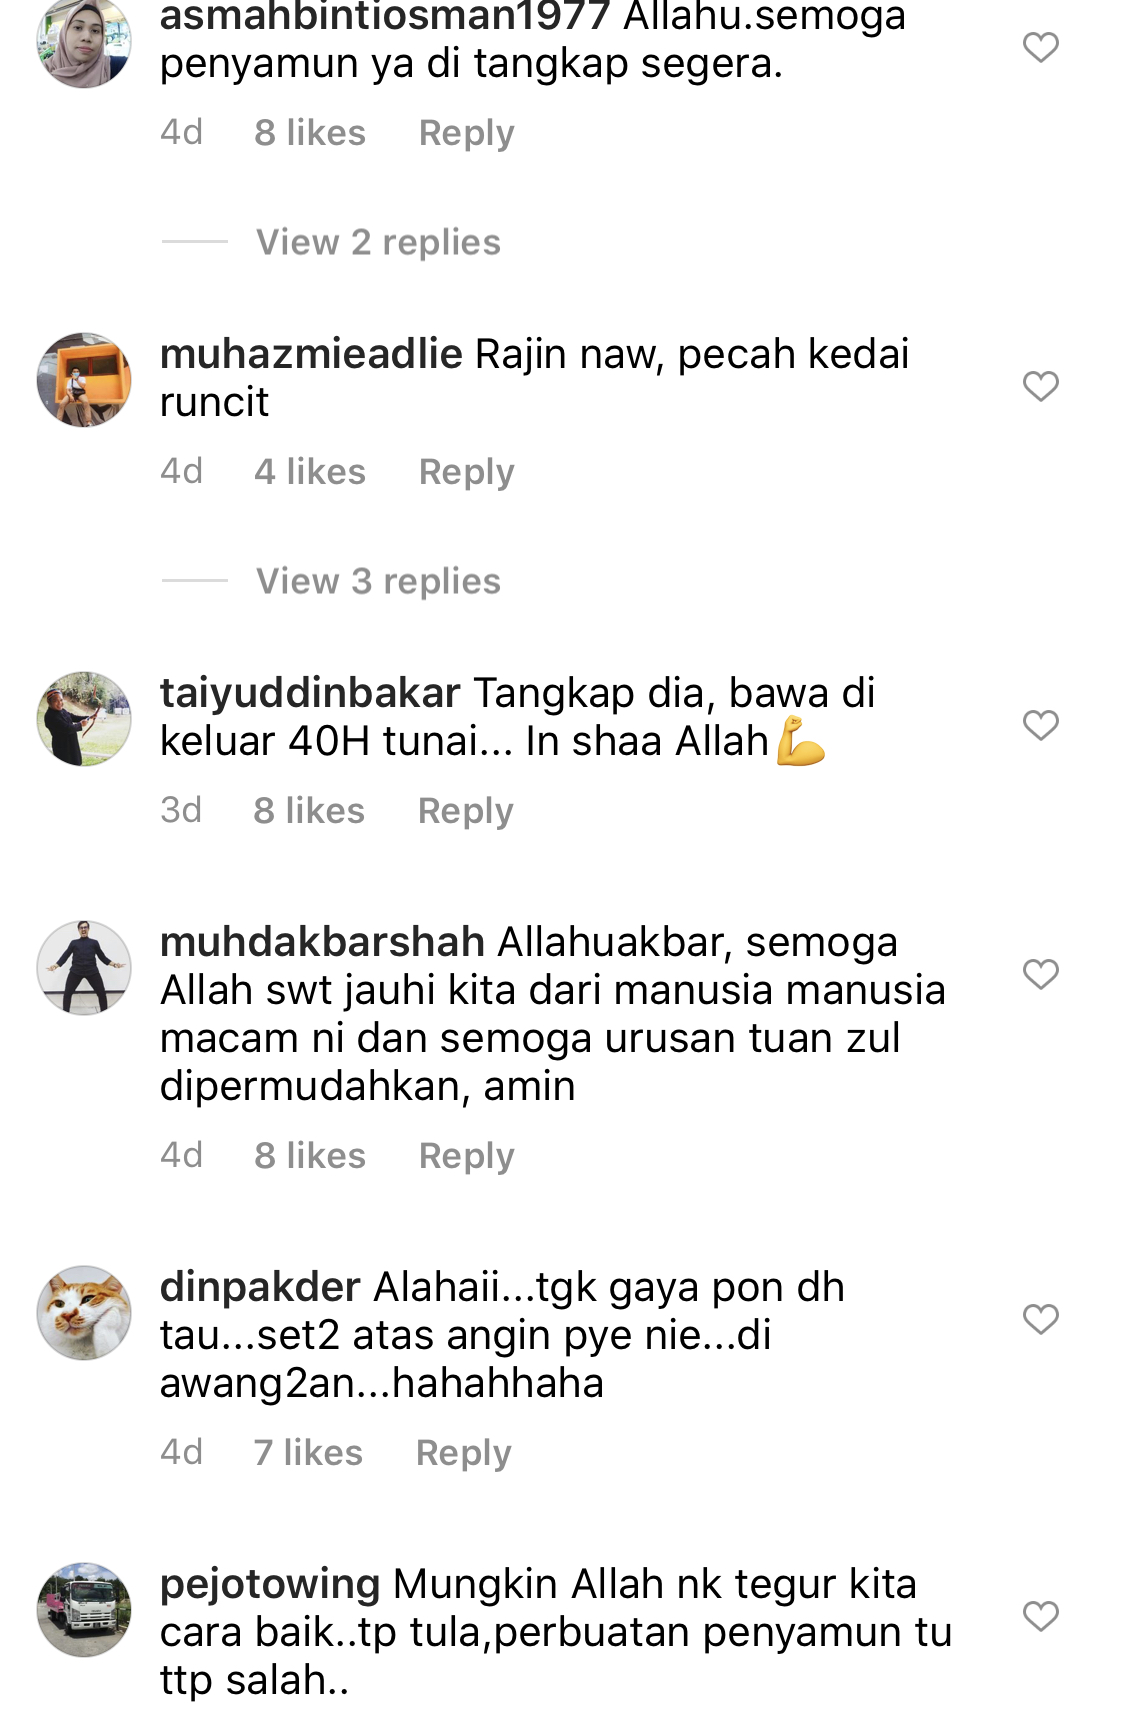Heart the muhdakbarshah comment

click(1040, 974)
